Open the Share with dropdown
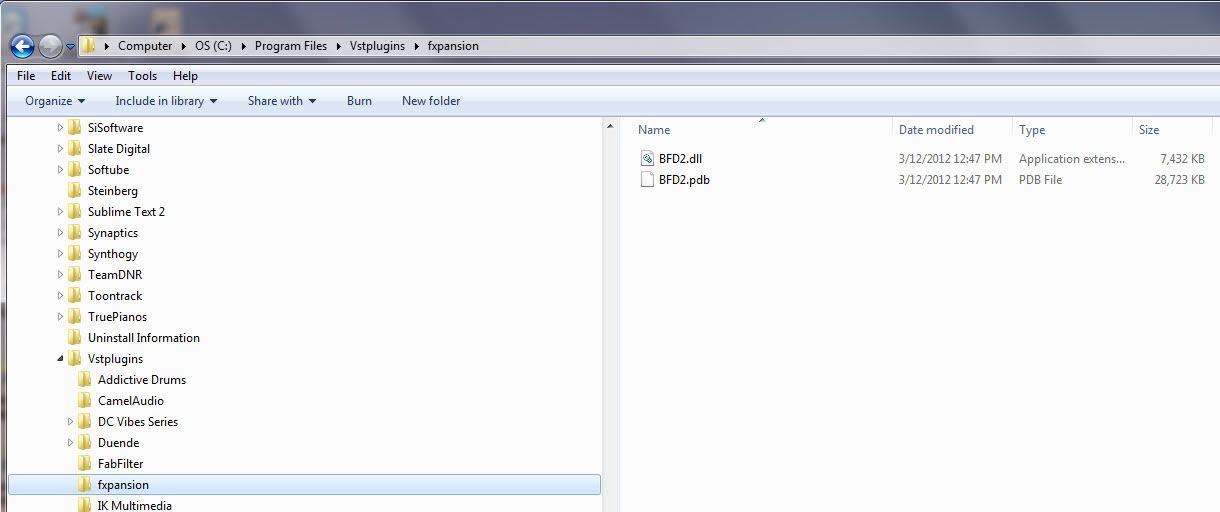This screenshot has width=1220, height=512. (282, 101)
